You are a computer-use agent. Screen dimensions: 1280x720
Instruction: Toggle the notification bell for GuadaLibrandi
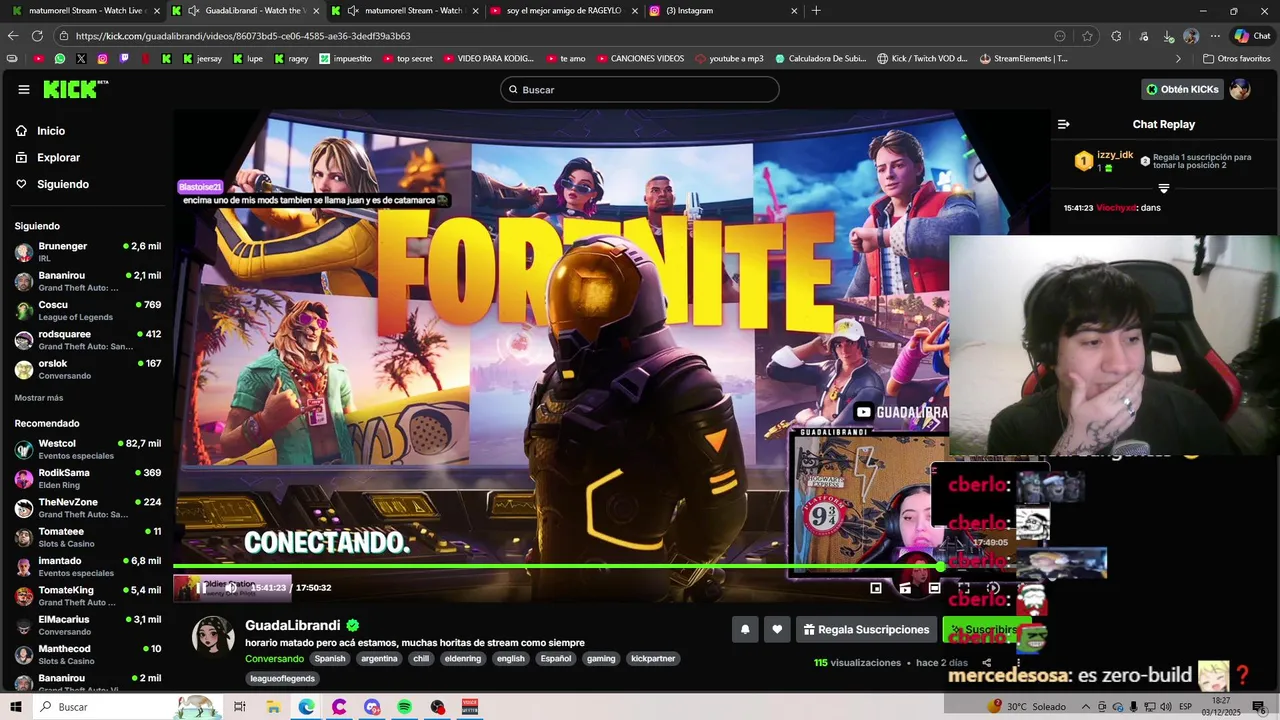point(745,630)
